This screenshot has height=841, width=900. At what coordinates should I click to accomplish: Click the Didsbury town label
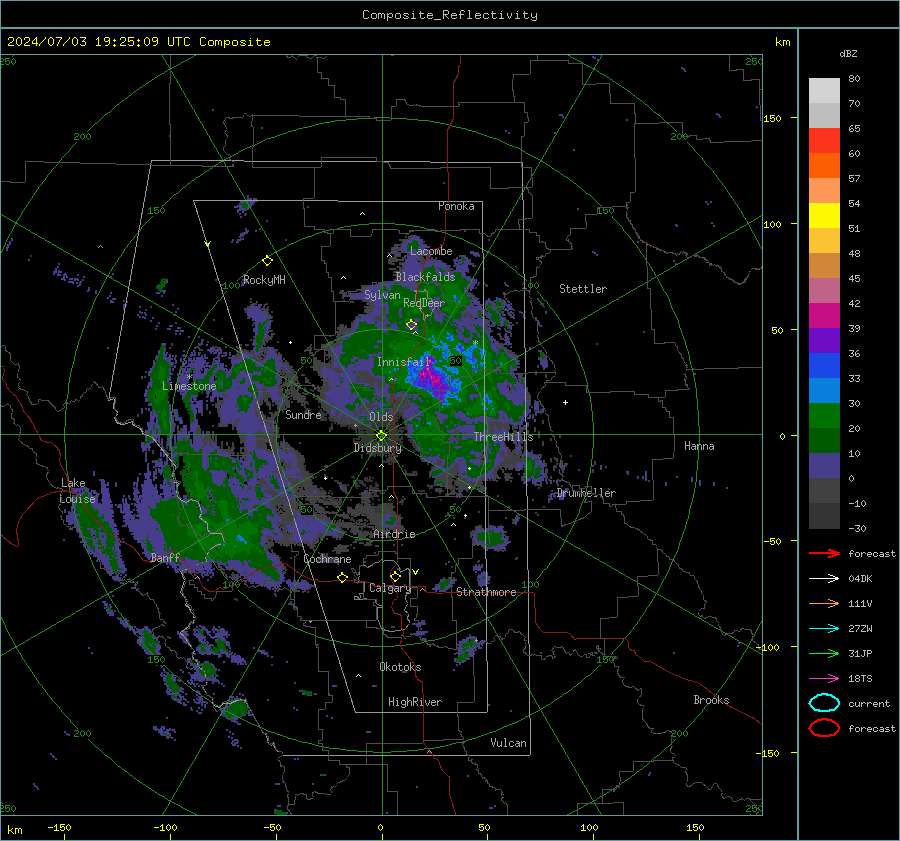[x=378, y=448]
